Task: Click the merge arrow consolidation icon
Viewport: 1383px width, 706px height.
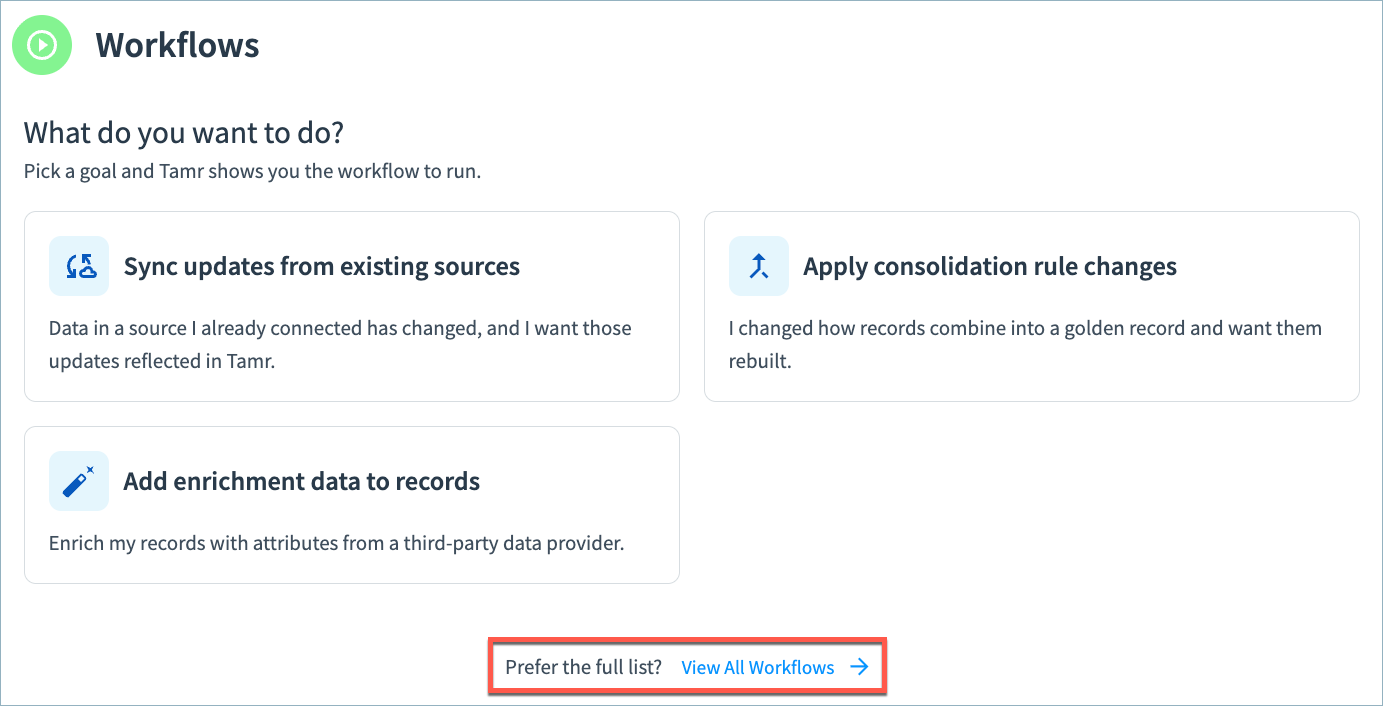Action: click(x=759, y=266)
